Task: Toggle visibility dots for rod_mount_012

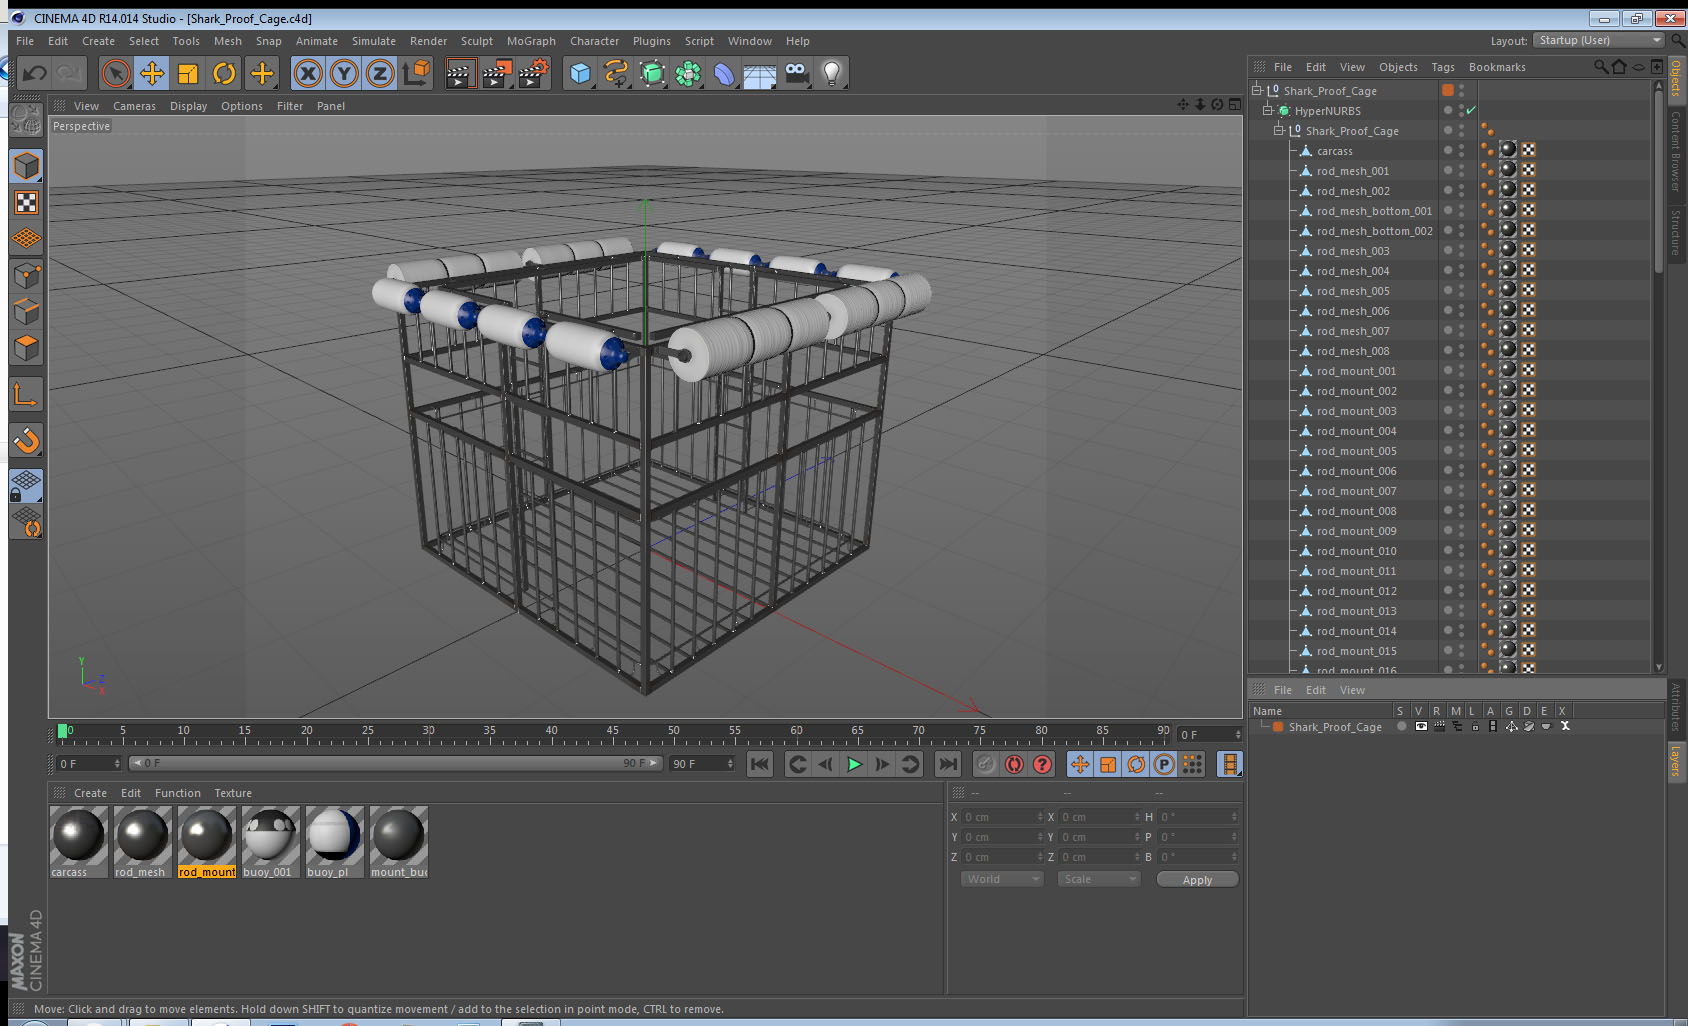Action: [1461, 591]
